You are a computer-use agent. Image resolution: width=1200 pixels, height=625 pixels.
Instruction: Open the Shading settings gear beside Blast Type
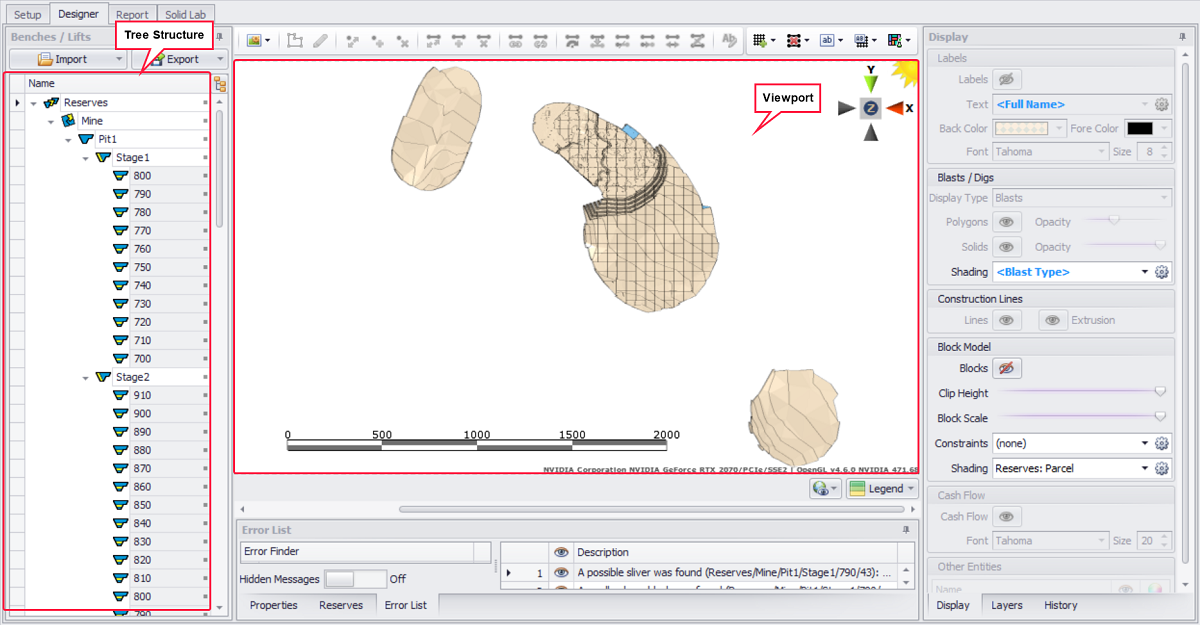[x=1161, y=272]
